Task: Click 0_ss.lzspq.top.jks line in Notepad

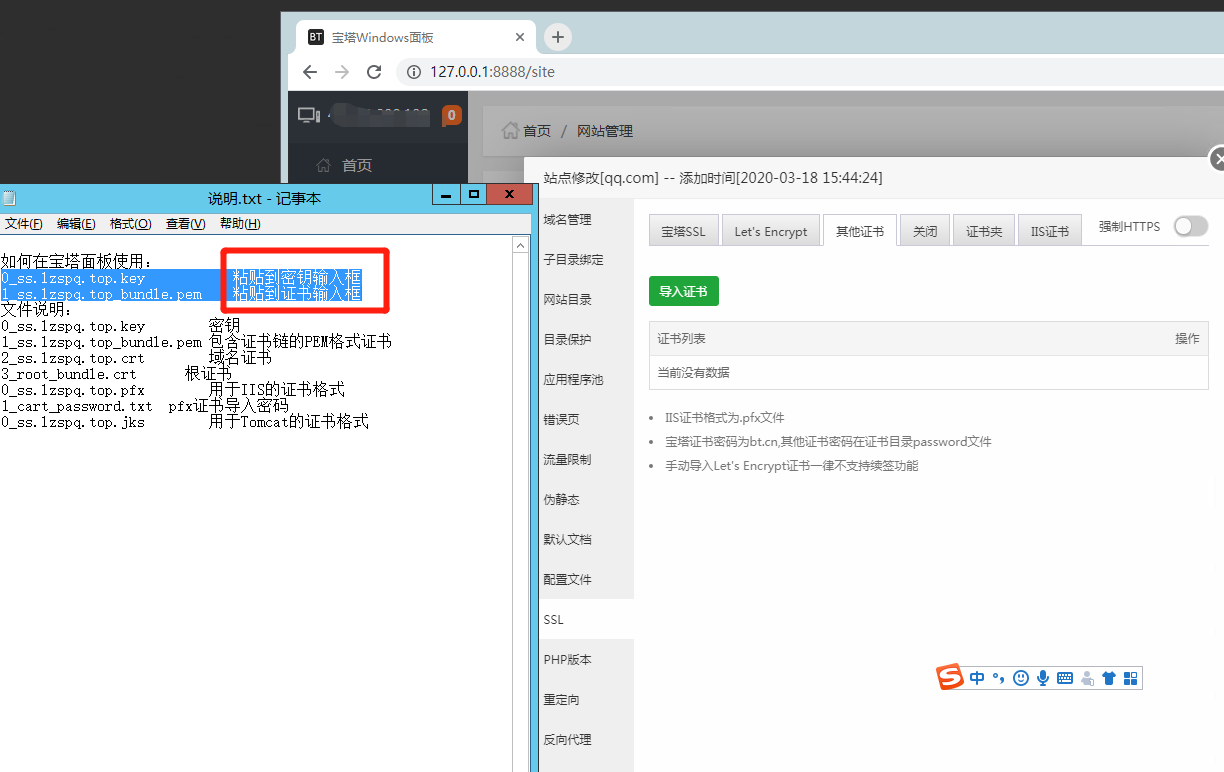Action: pos(185,422)
